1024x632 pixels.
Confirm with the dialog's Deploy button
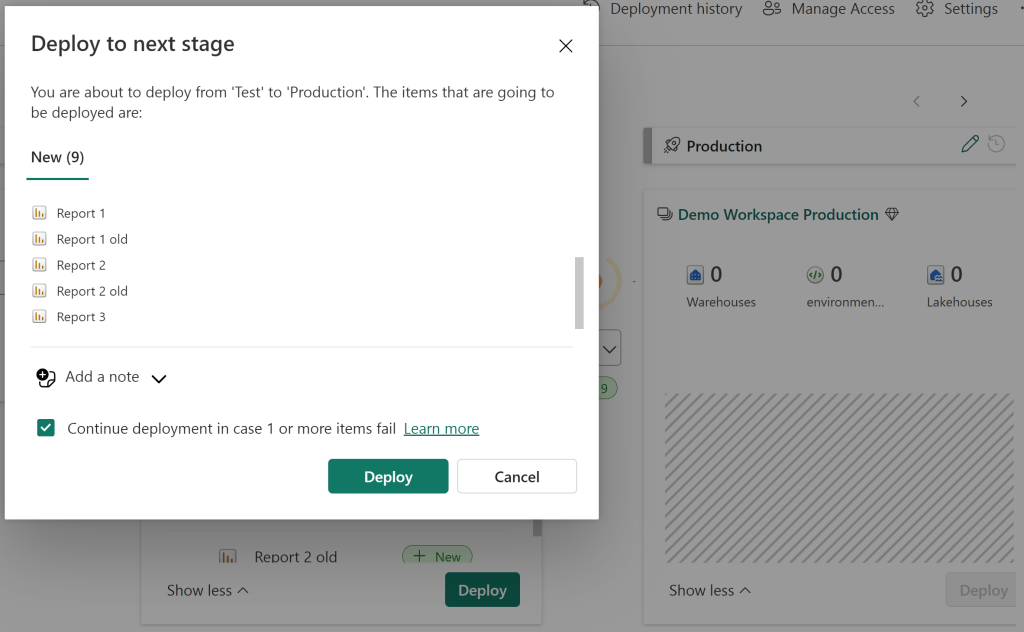pyautogui.click(x=388, y=477)
